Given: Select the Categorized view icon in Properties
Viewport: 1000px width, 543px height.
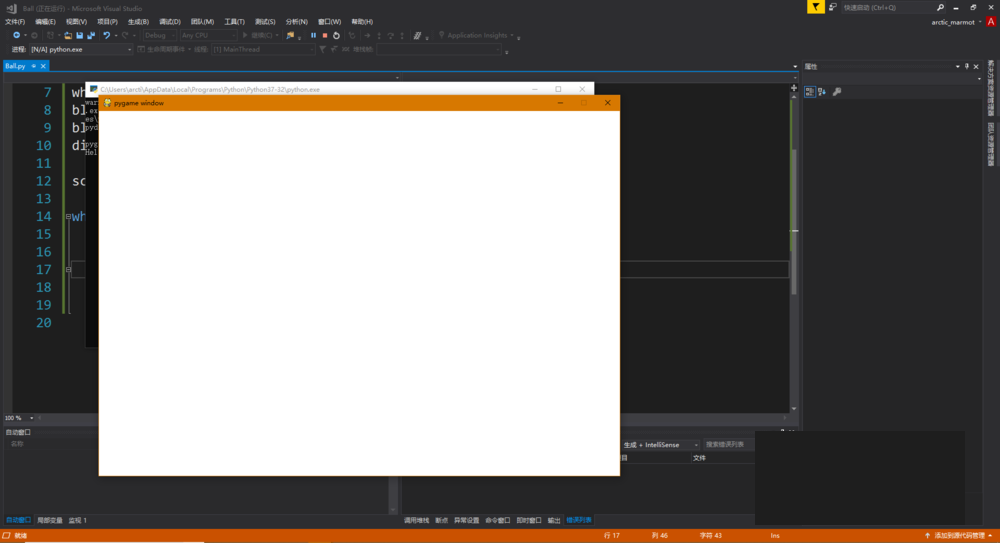Looking at the screenshot, I should click(809, 92).
